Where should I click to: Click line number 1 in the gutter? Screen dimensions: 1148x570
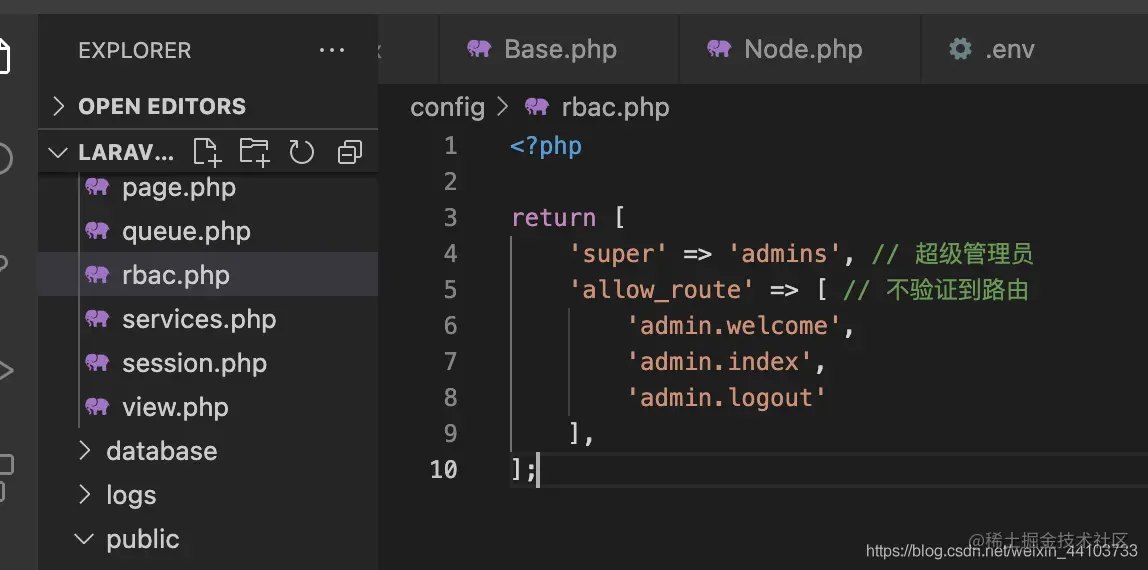450,146
